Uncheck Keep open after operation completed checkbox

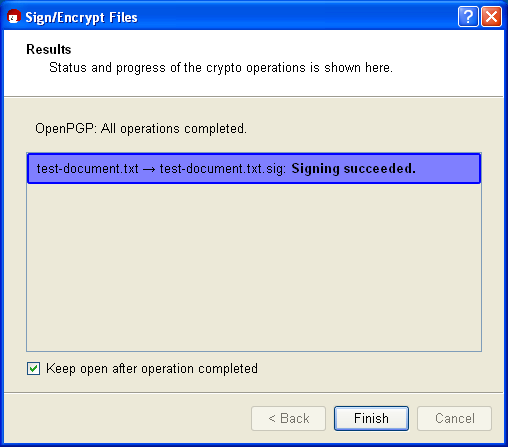tap(33, 369)
